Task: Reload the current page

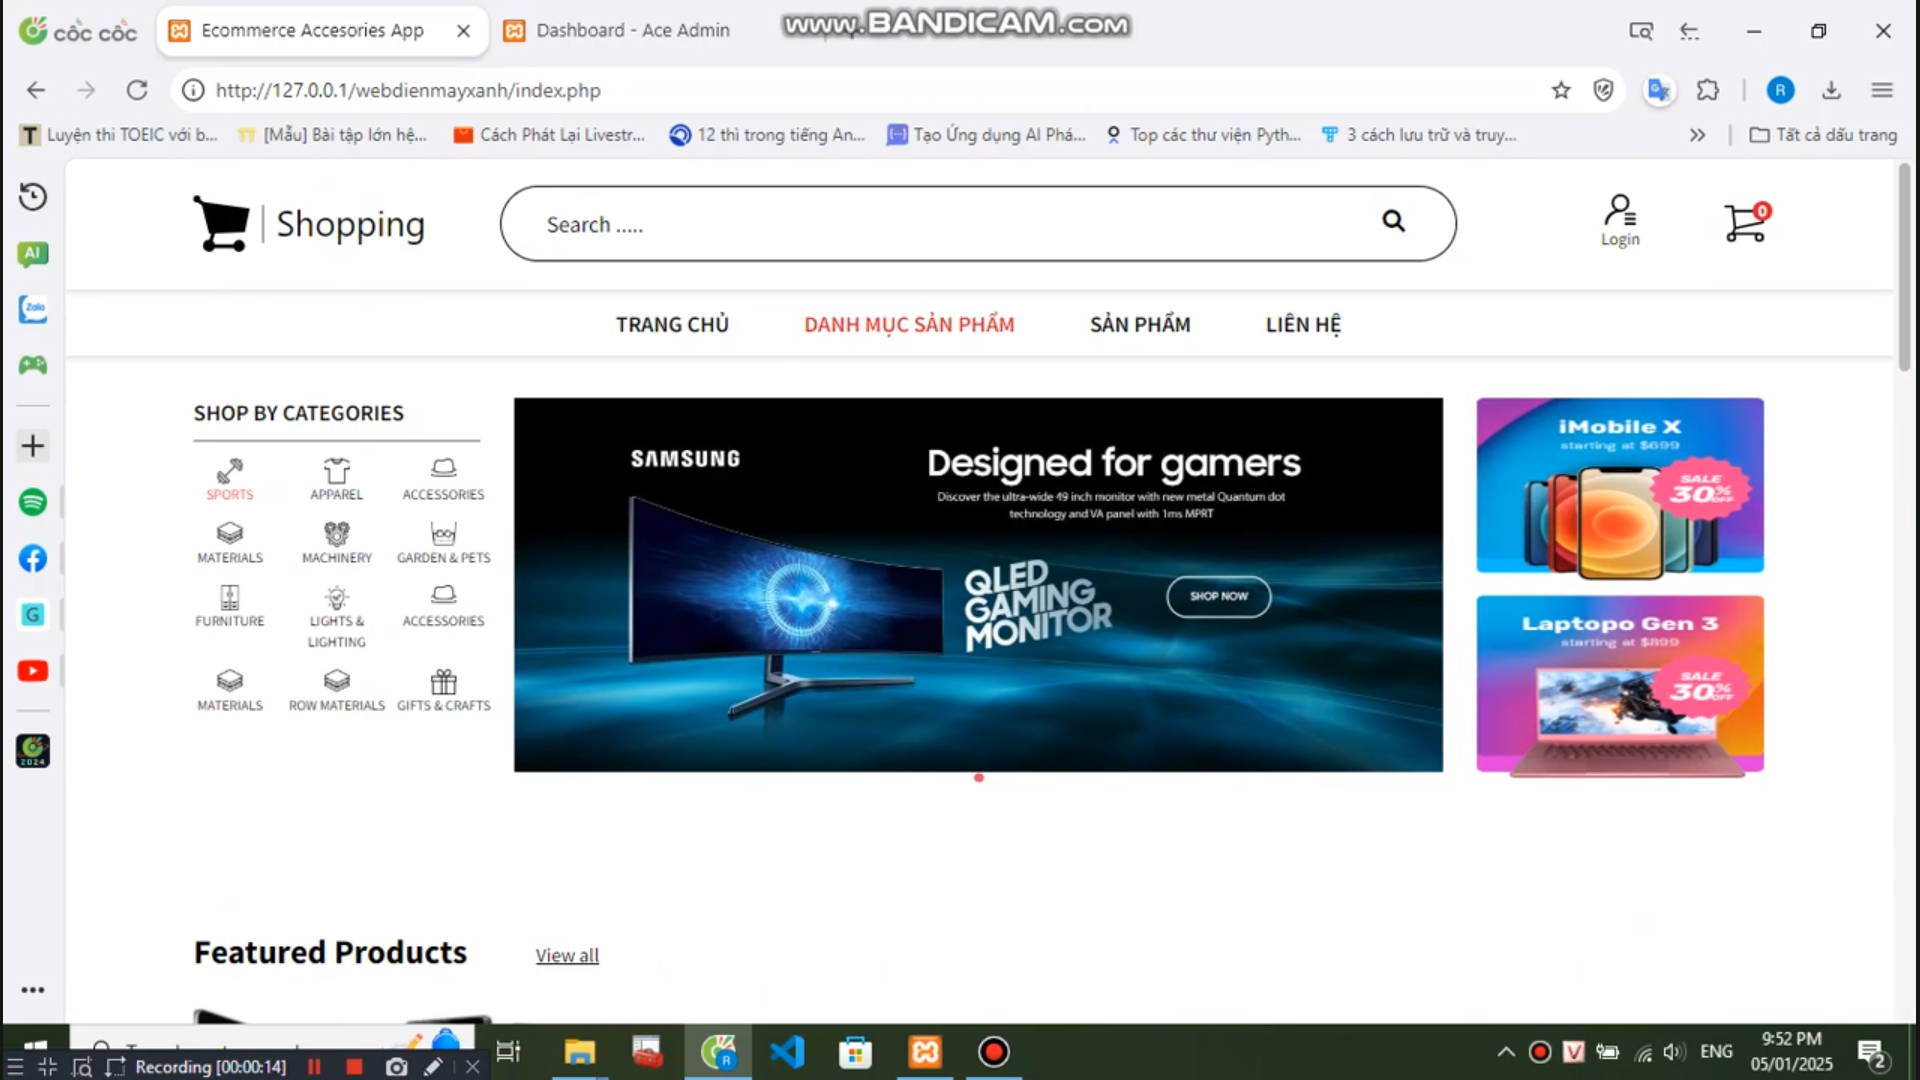Action: coord(137,91)
